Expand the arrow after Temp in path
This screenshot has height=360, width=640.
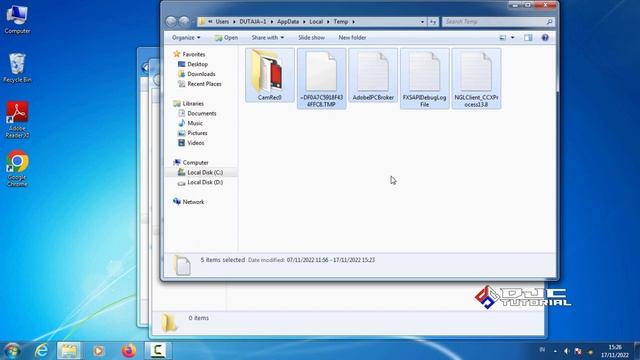coord(353,22)
